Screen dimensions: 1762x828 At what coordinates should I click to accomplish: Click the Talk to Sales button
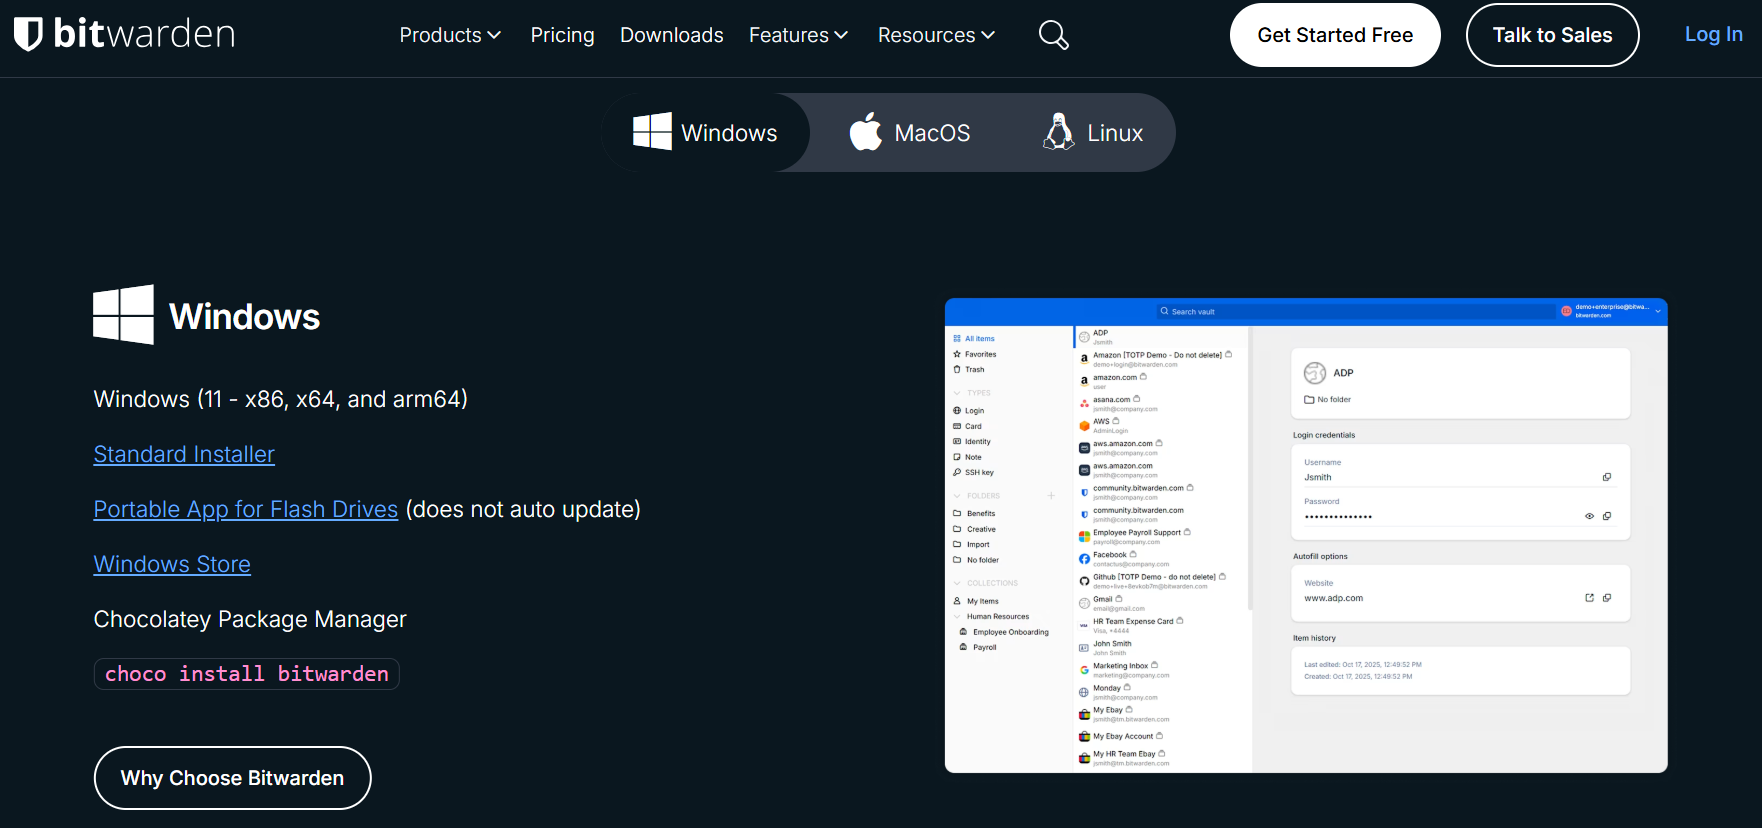coord(1552,35)
